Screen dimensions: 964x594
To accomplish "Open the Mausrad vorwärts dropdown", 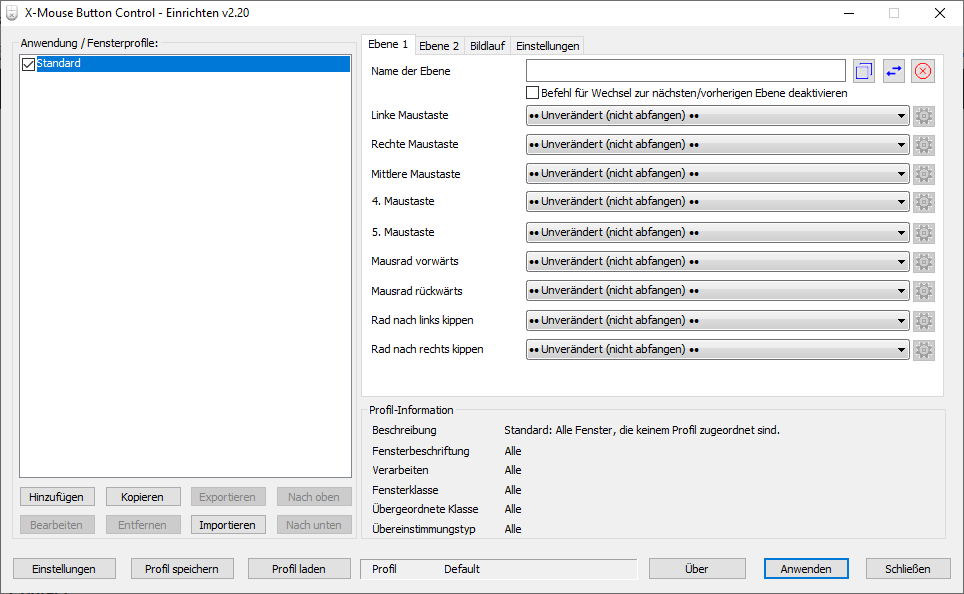I will point(717,261).
